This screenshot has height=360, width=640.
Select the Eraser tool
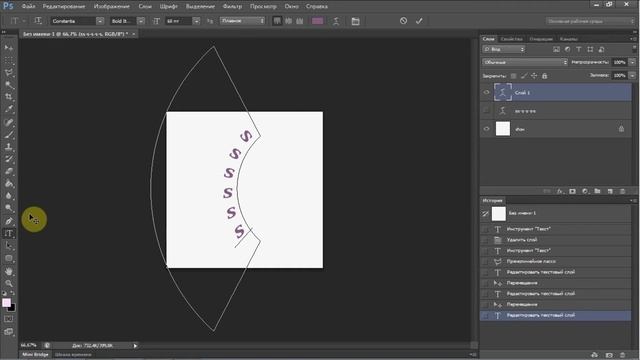(9, 171)
